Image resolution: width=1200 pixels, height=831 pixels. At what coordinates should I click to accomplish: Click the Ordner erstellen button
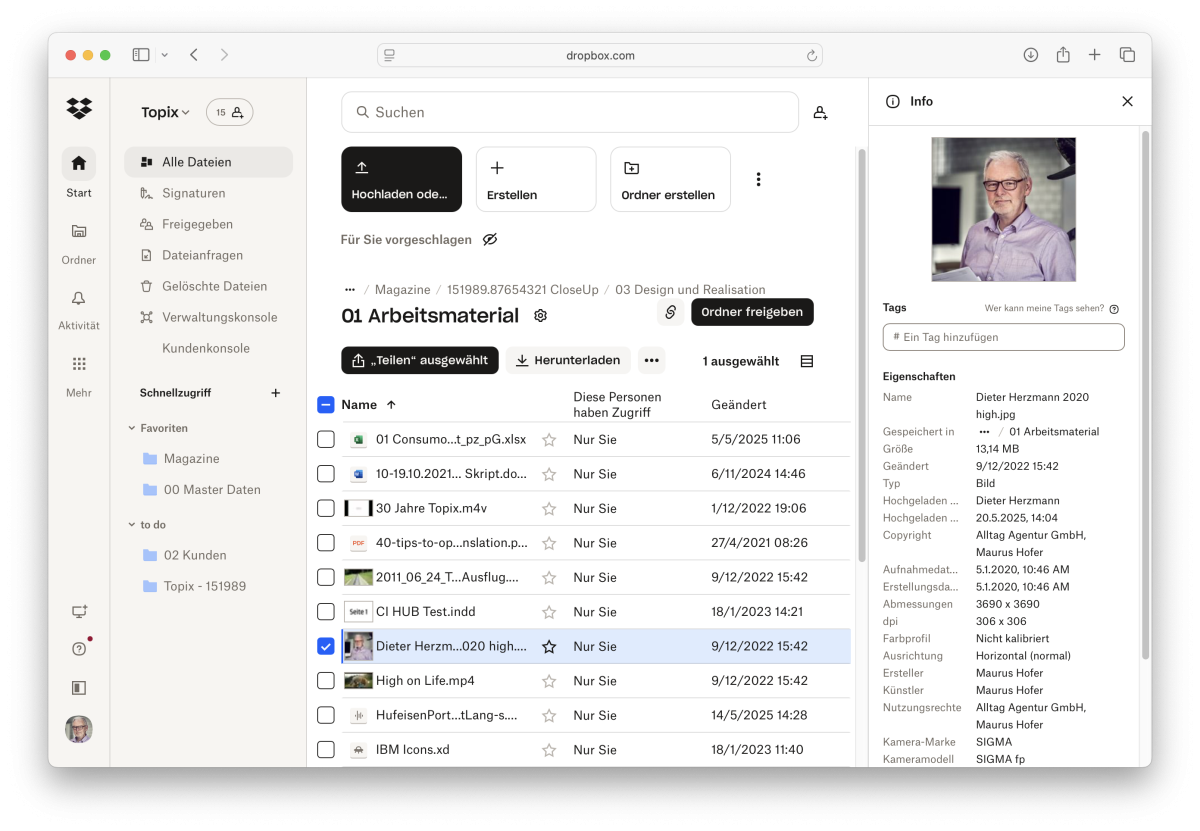click(x=670, y=180)
